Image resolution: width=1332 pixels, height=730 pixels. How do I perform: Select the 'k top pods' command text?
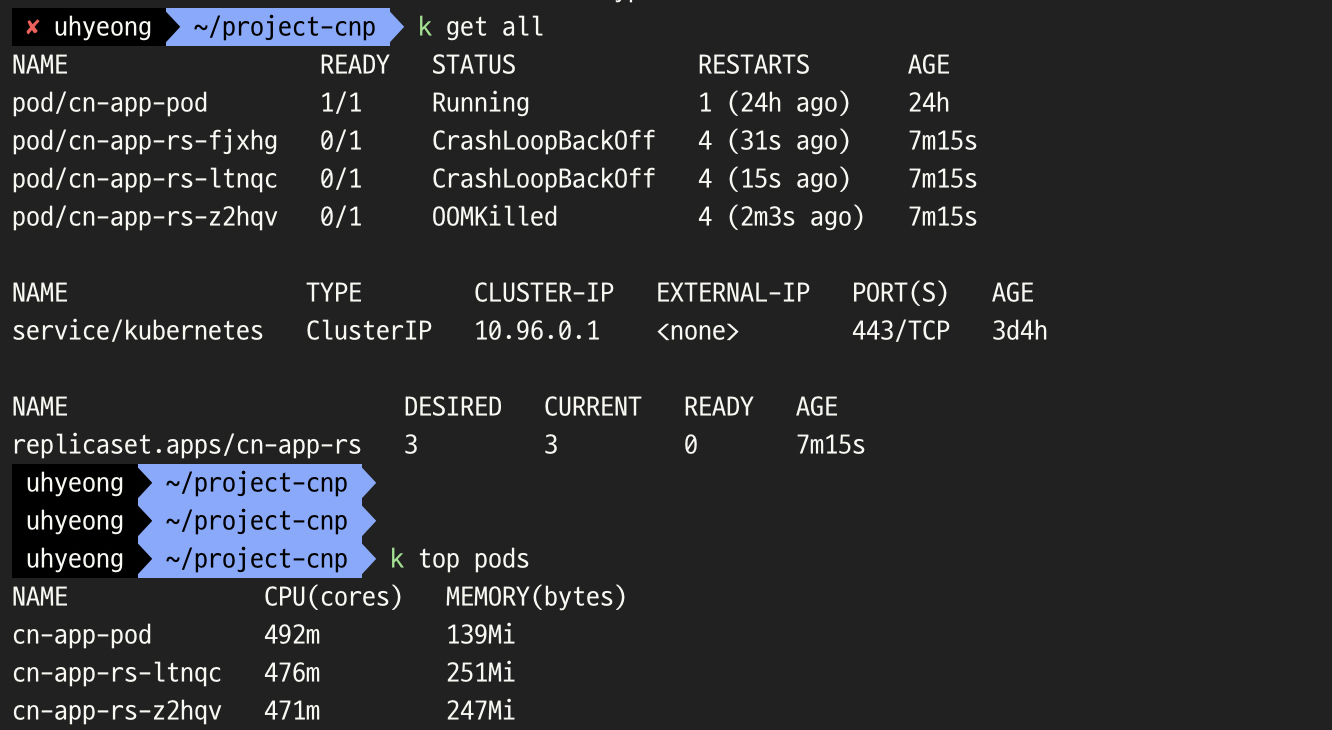459,559
